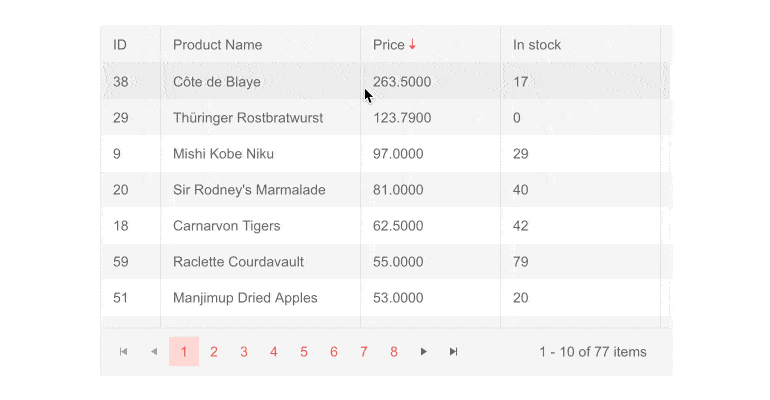The width and height of the screenshot is (770, 400).
Task: Select the Côte de Blaye row
Action: pos(381,81)
